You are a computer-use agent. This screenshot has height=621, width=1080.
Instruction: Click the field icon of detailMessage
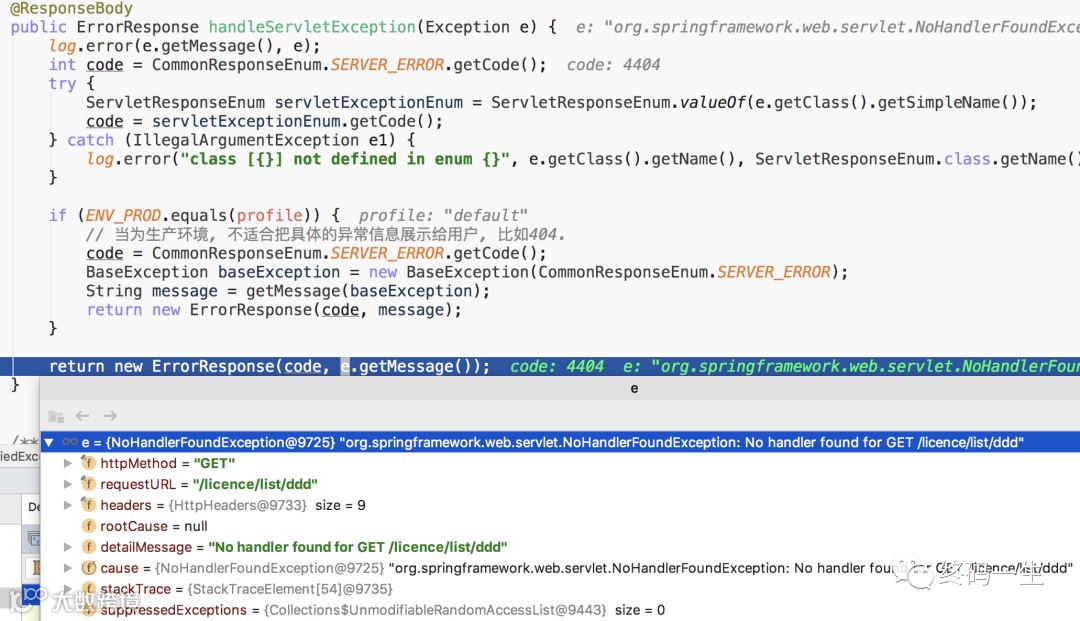point(89,547)
